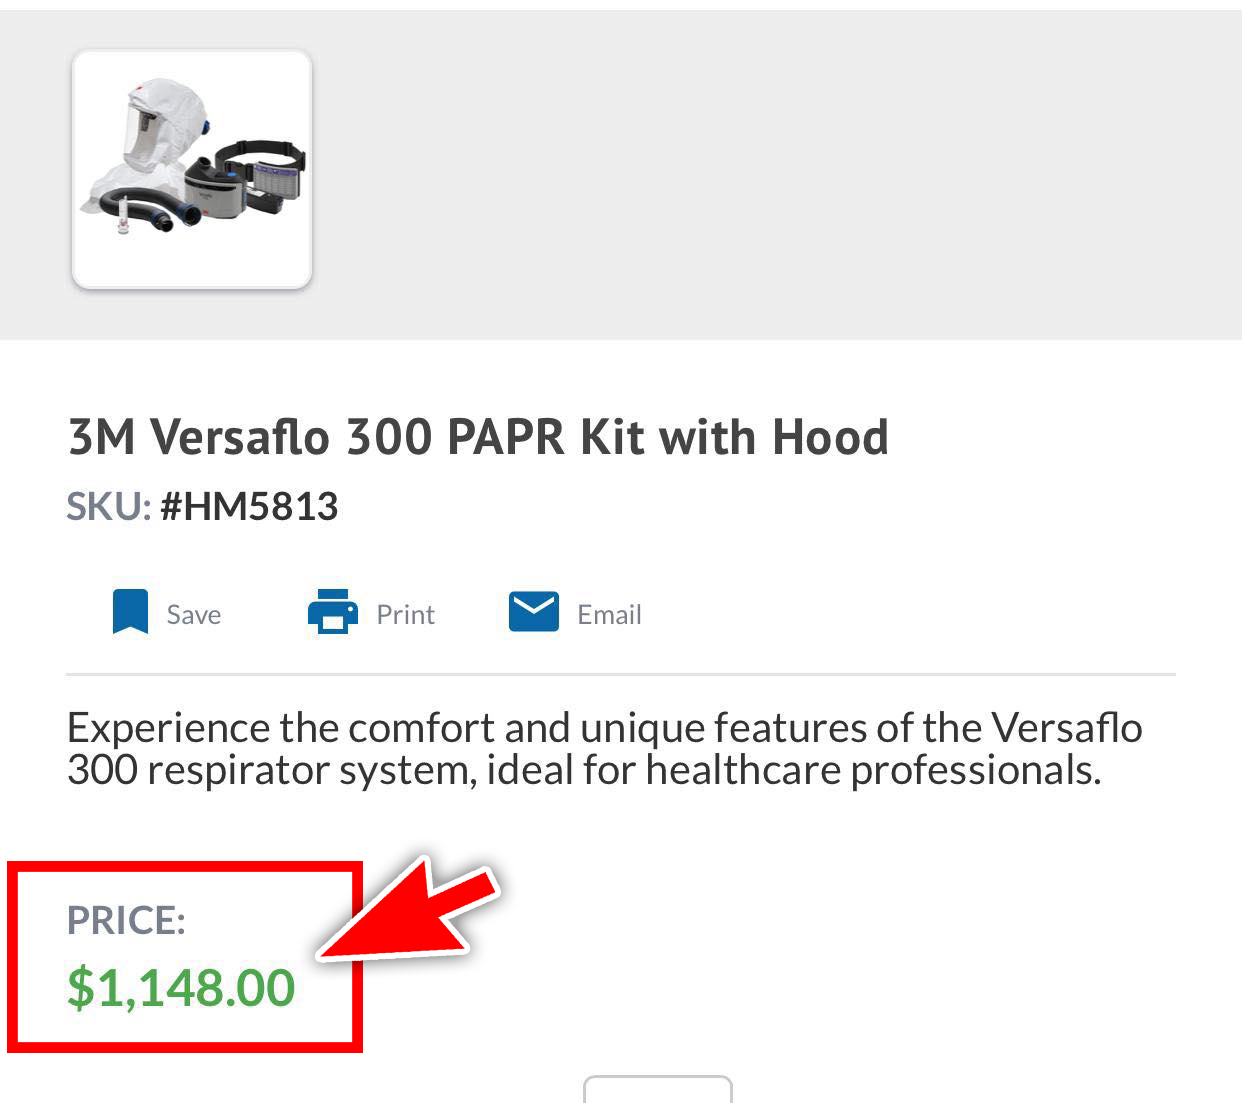Click the product description paragraph
Screen dimensions: 1242x1103
(604, 748)
